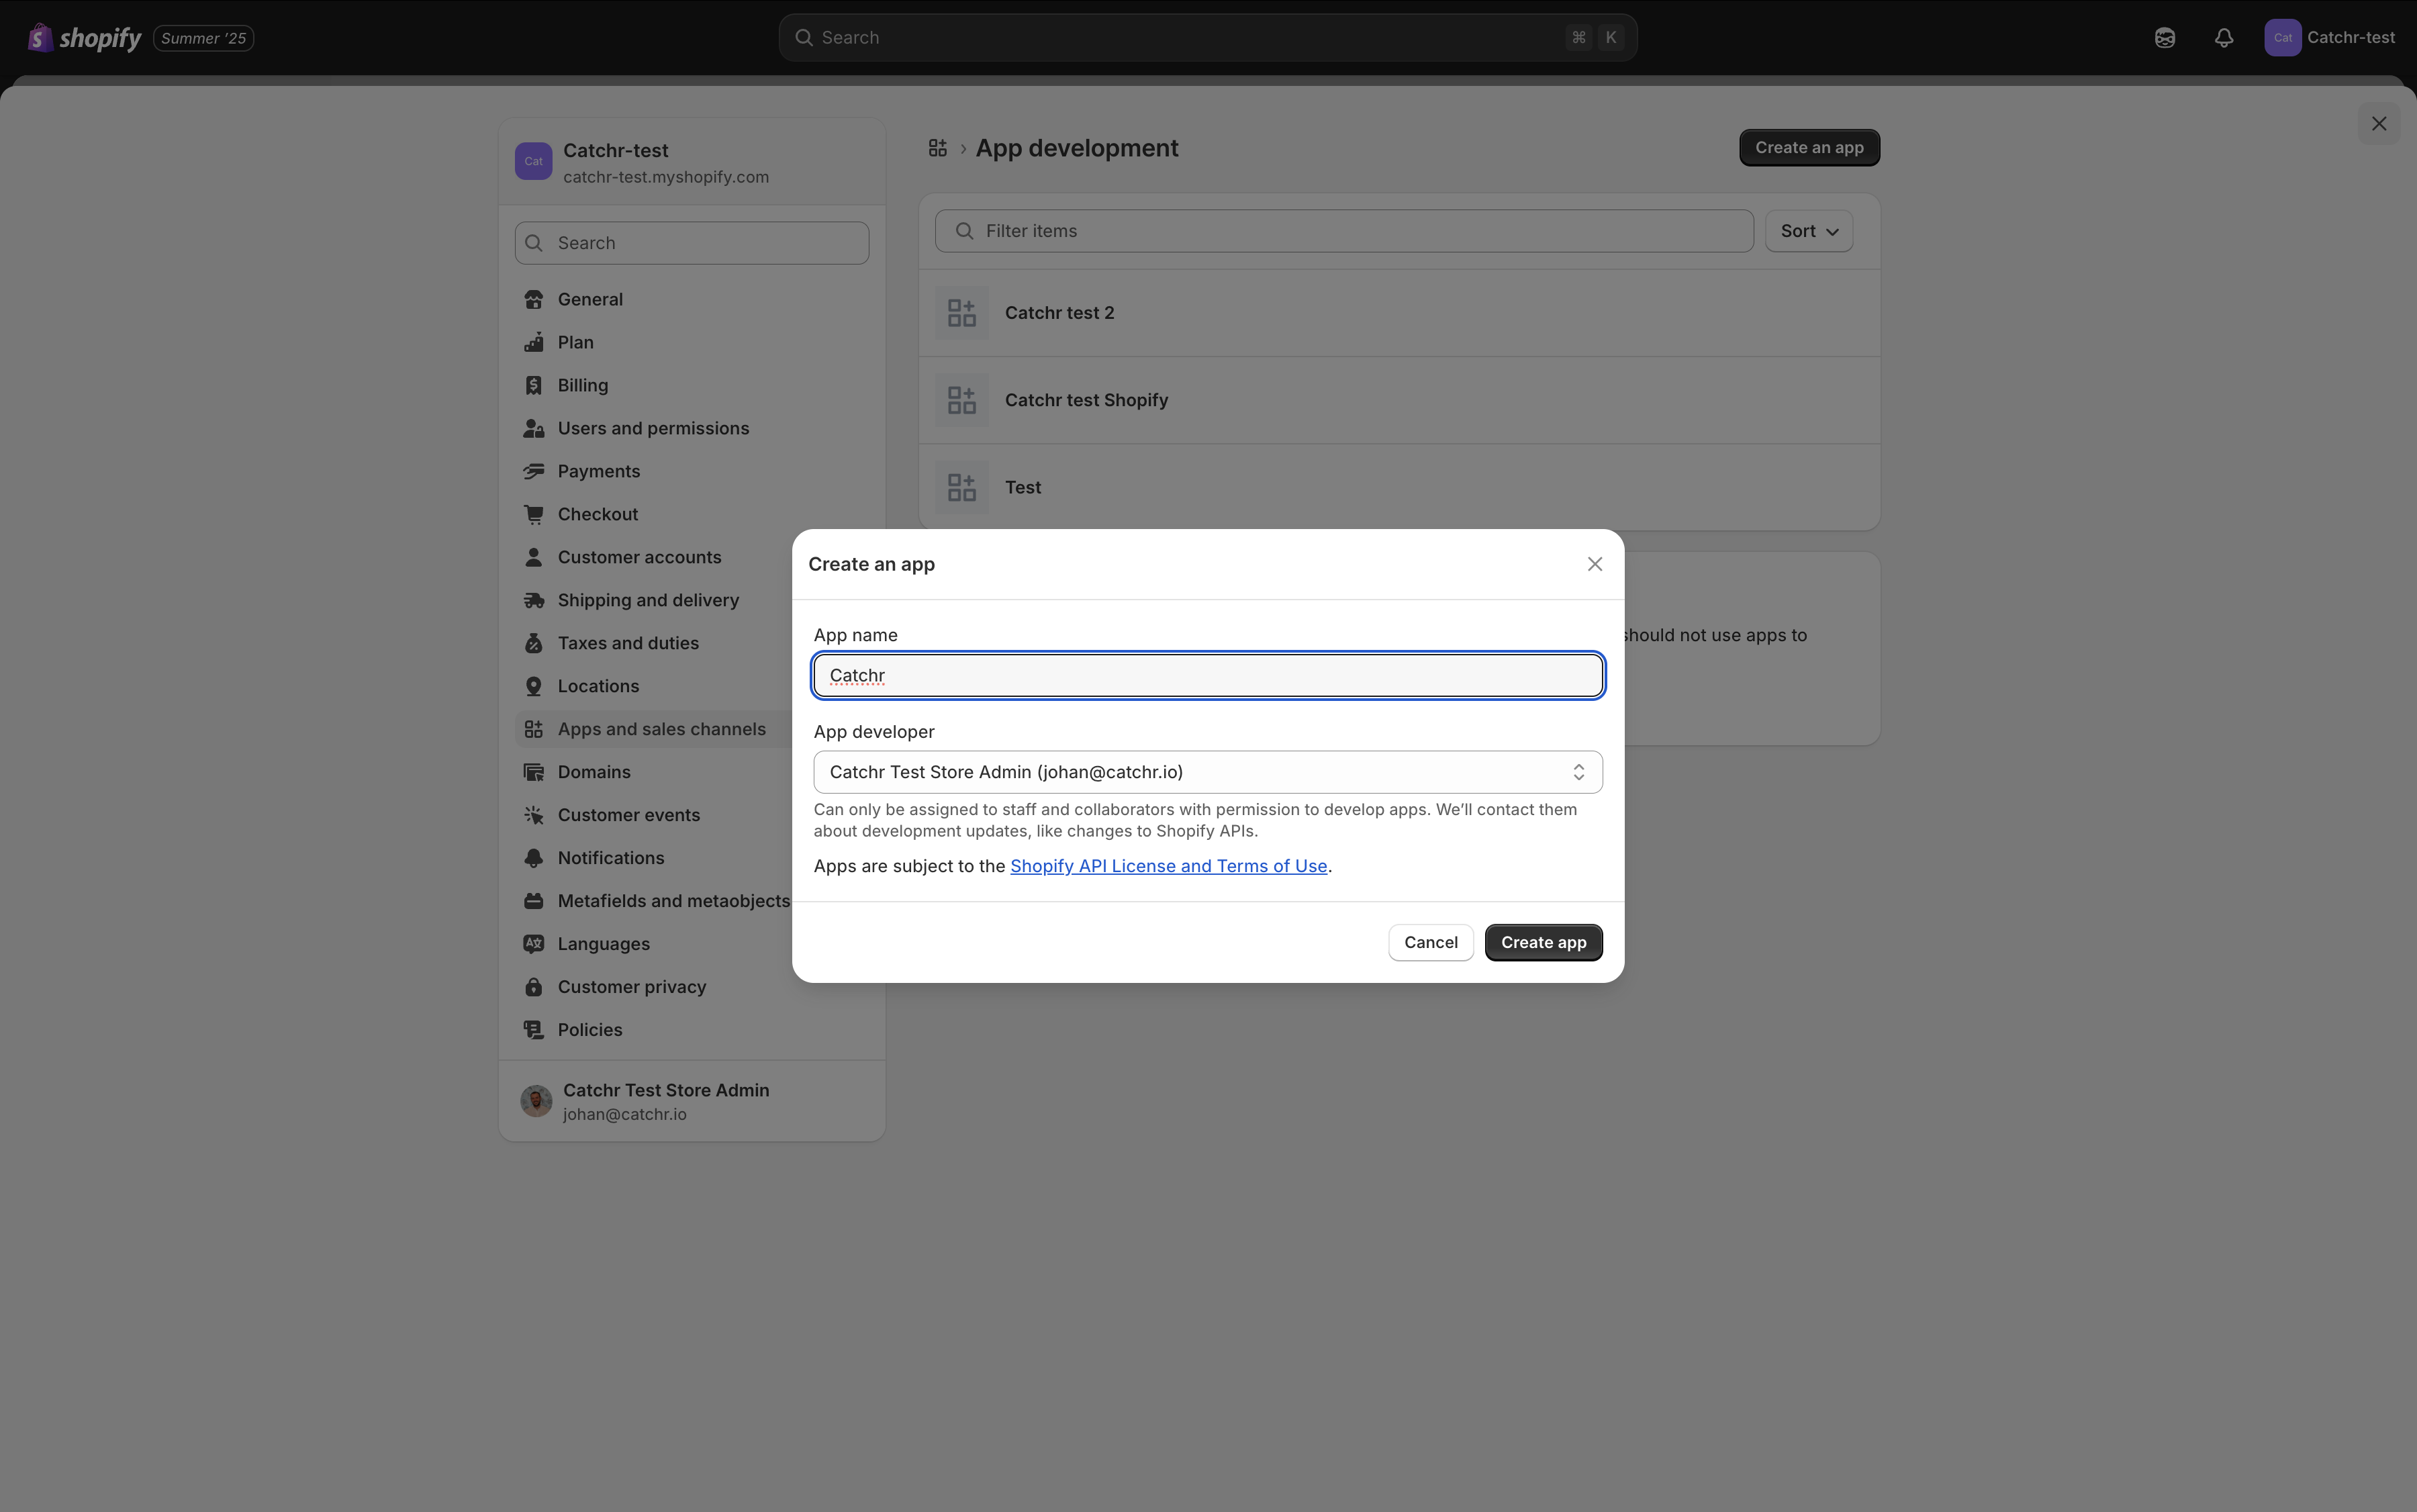The width and height of the screenshot is (2417, 1512).
Task: Open the notifications bell icon
Action: tap(2224, 38)
